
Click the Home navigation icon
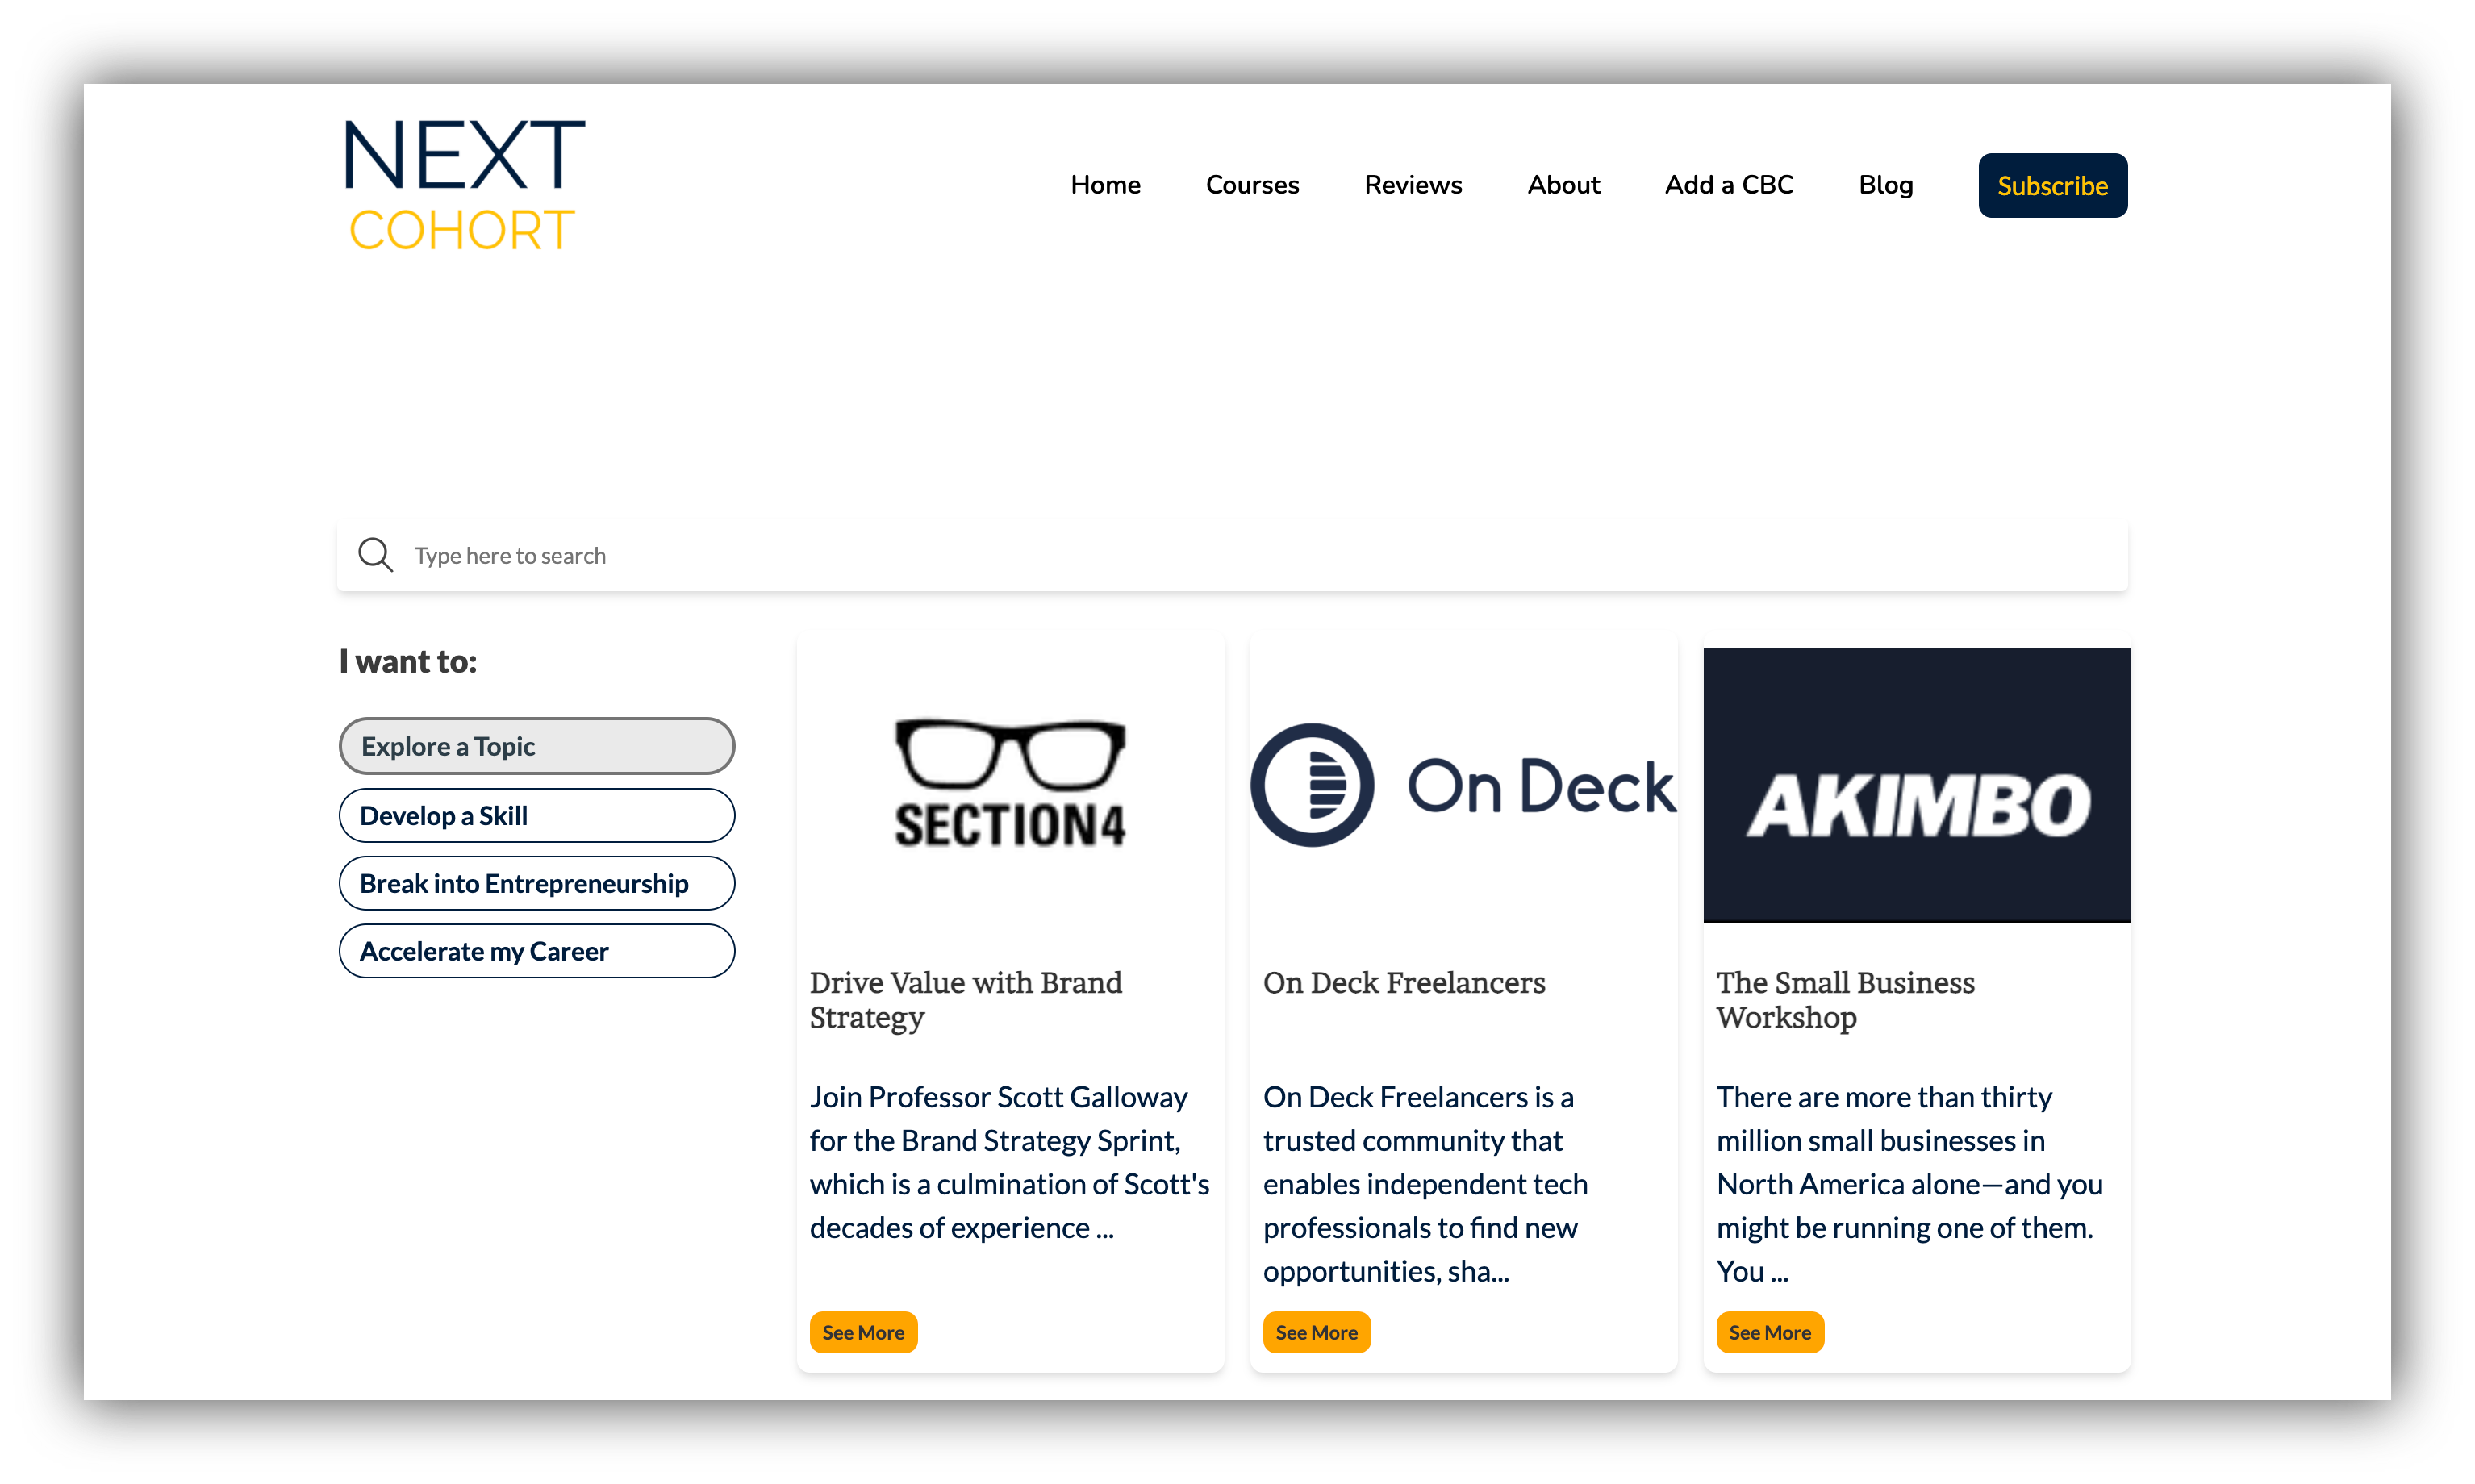[x=1106, y=185]
